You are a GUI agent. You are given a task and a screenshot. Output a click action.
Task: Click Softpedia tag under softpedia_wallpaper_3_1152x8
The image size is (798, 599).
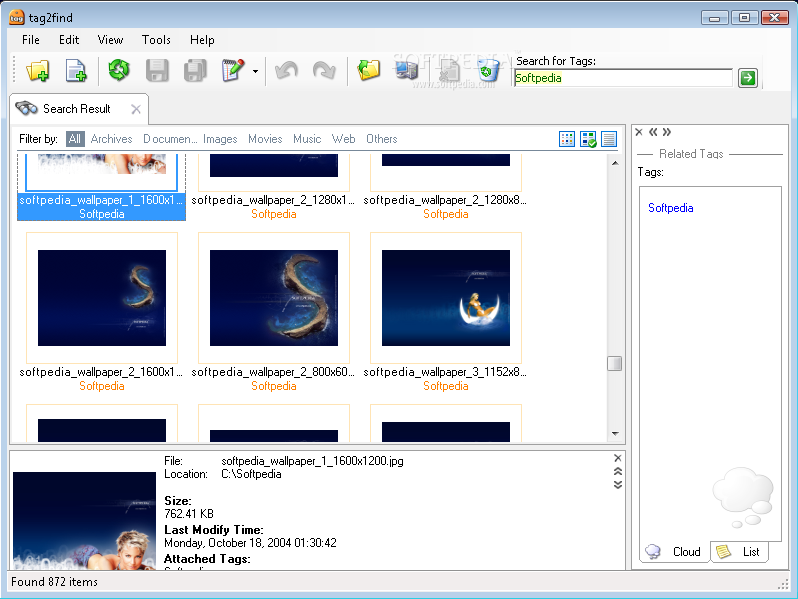tap(446, 386)
